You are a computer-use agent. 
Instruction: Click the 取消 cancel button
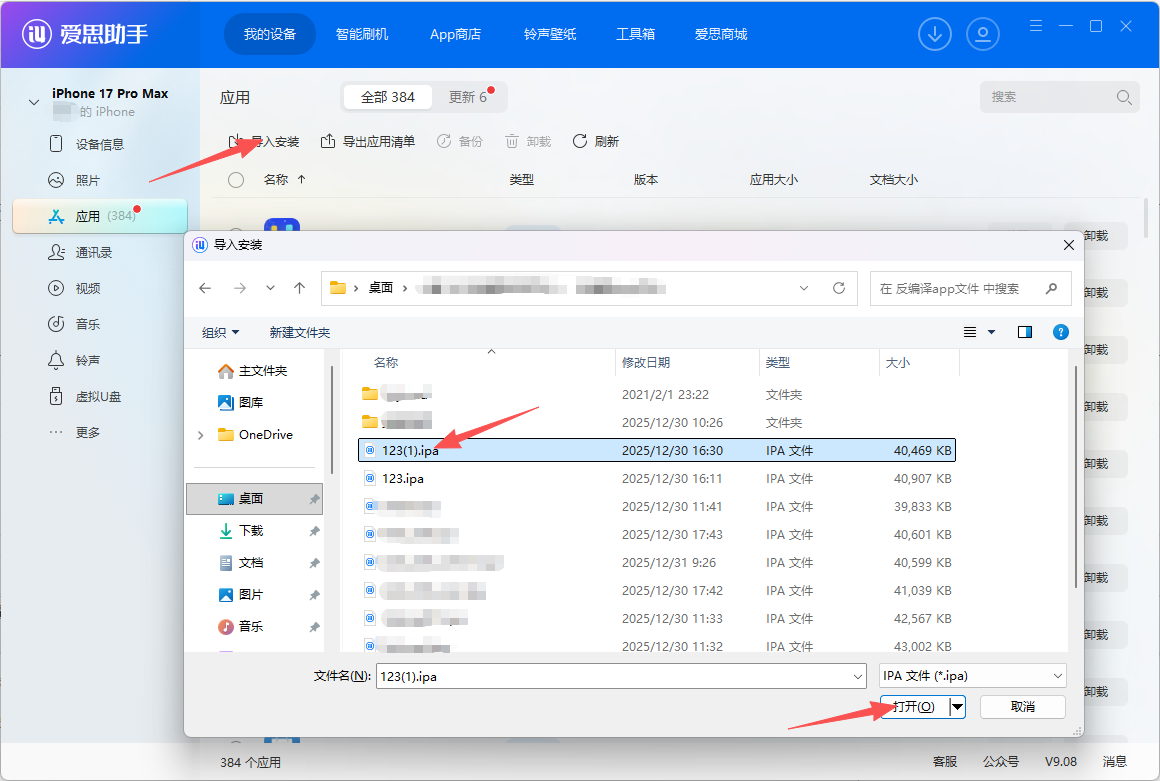pos(1022,707)
